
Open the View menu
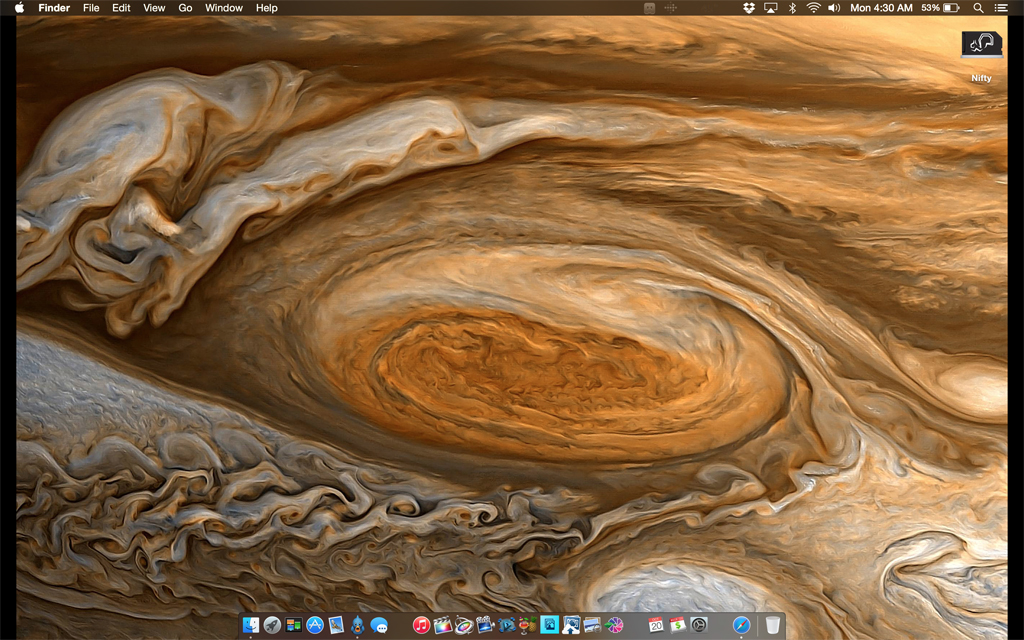(154, 8)
